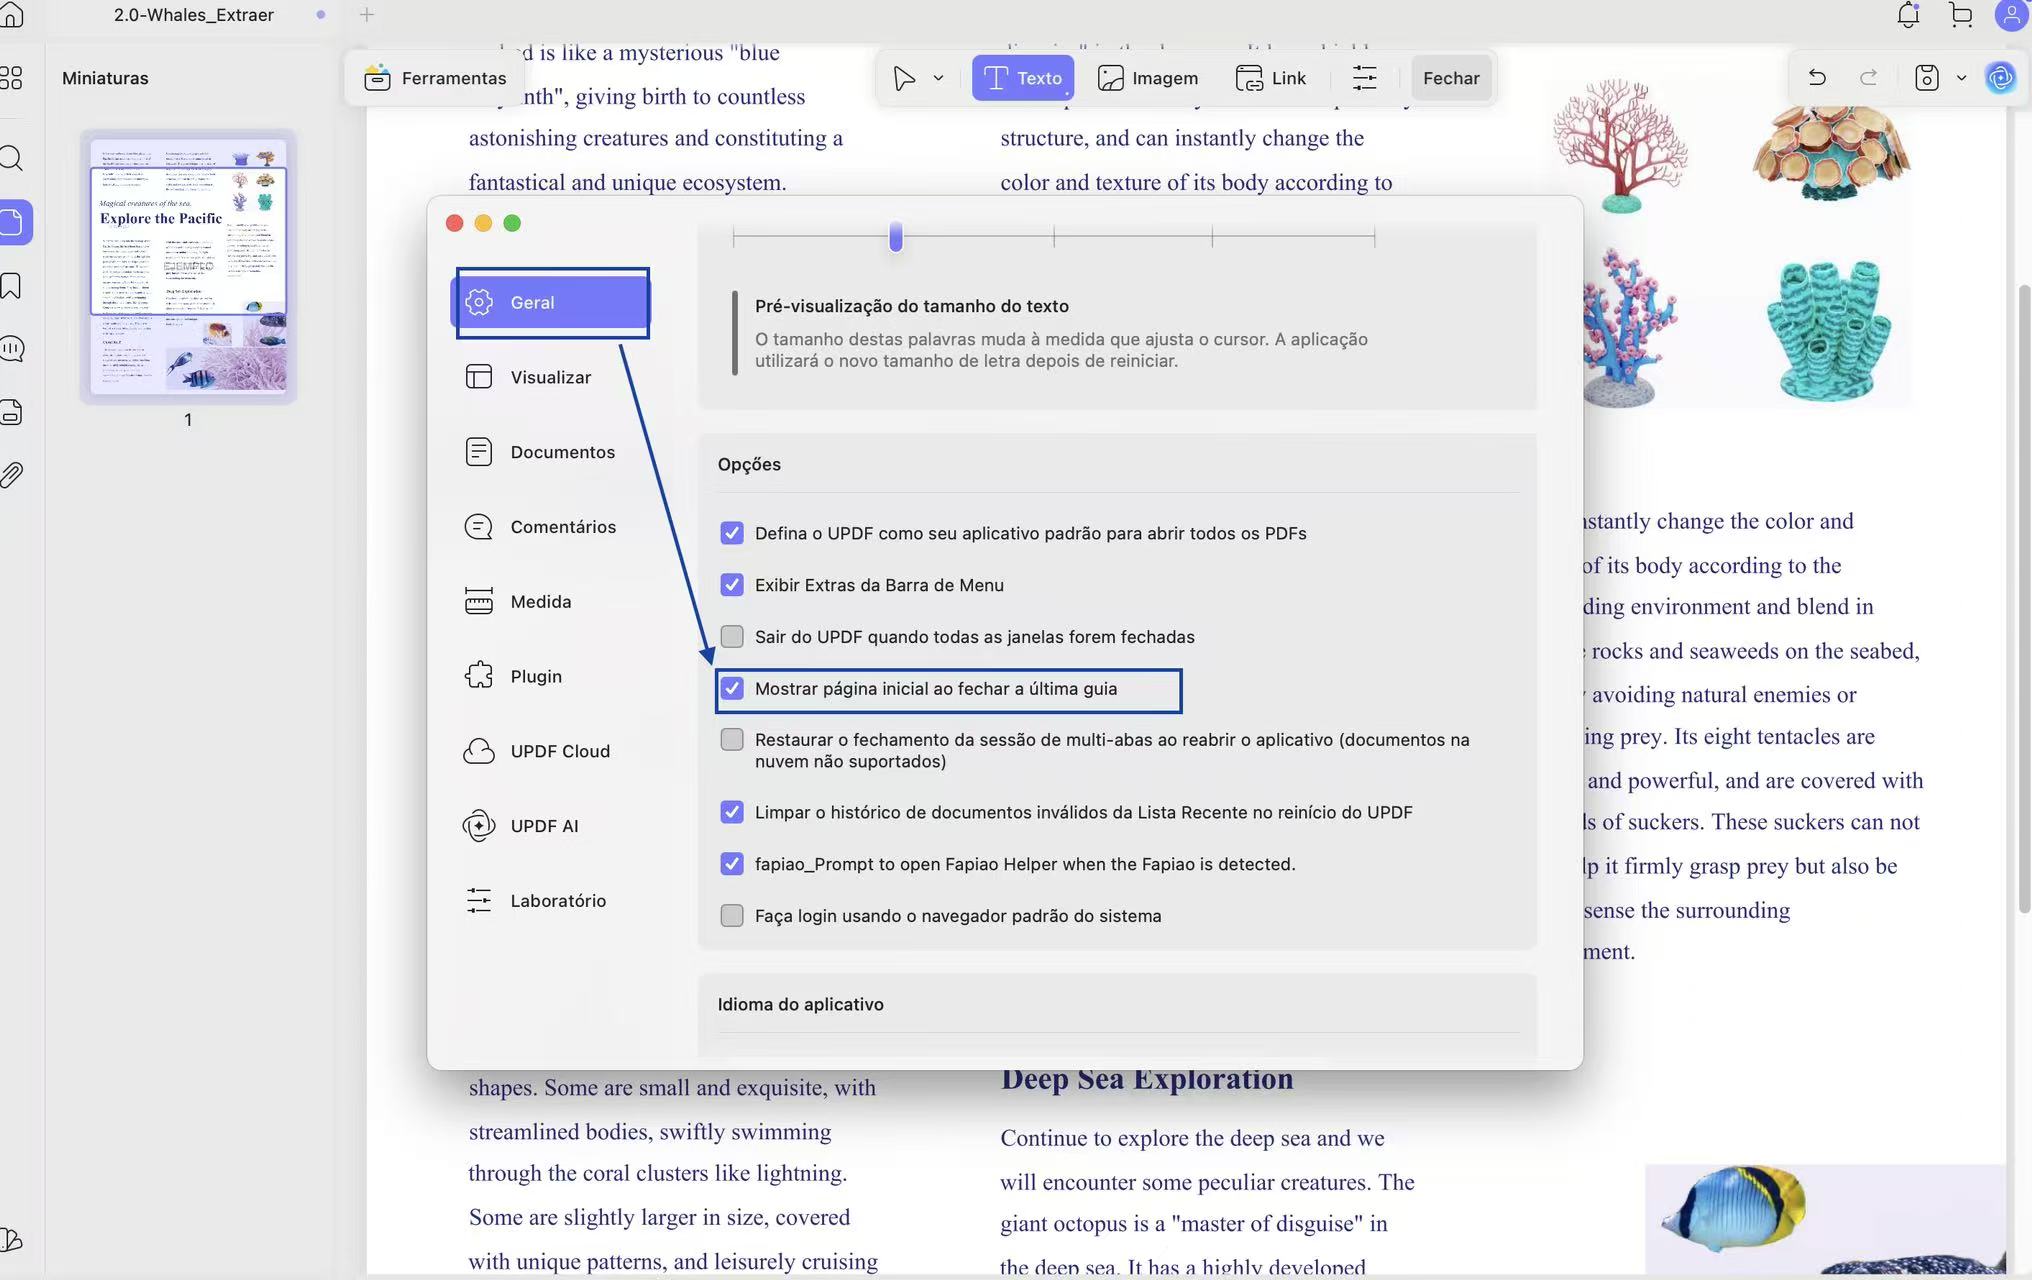Enable Sair do UPDF quando janelas fechadas
This screenshot has height=1280, width=2032.
click(x=732, y=637)
